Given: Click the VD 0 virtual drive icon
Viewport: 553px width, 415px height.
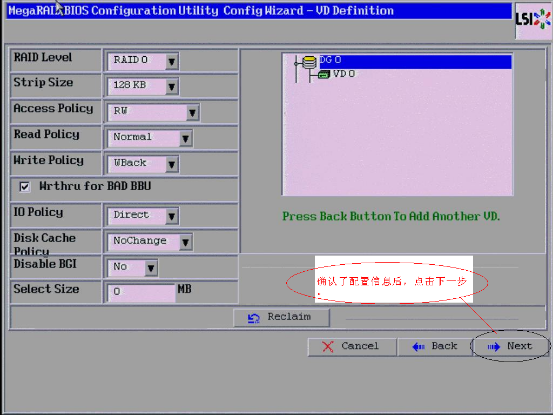Looking at the screenshot, I should point(324,74).
